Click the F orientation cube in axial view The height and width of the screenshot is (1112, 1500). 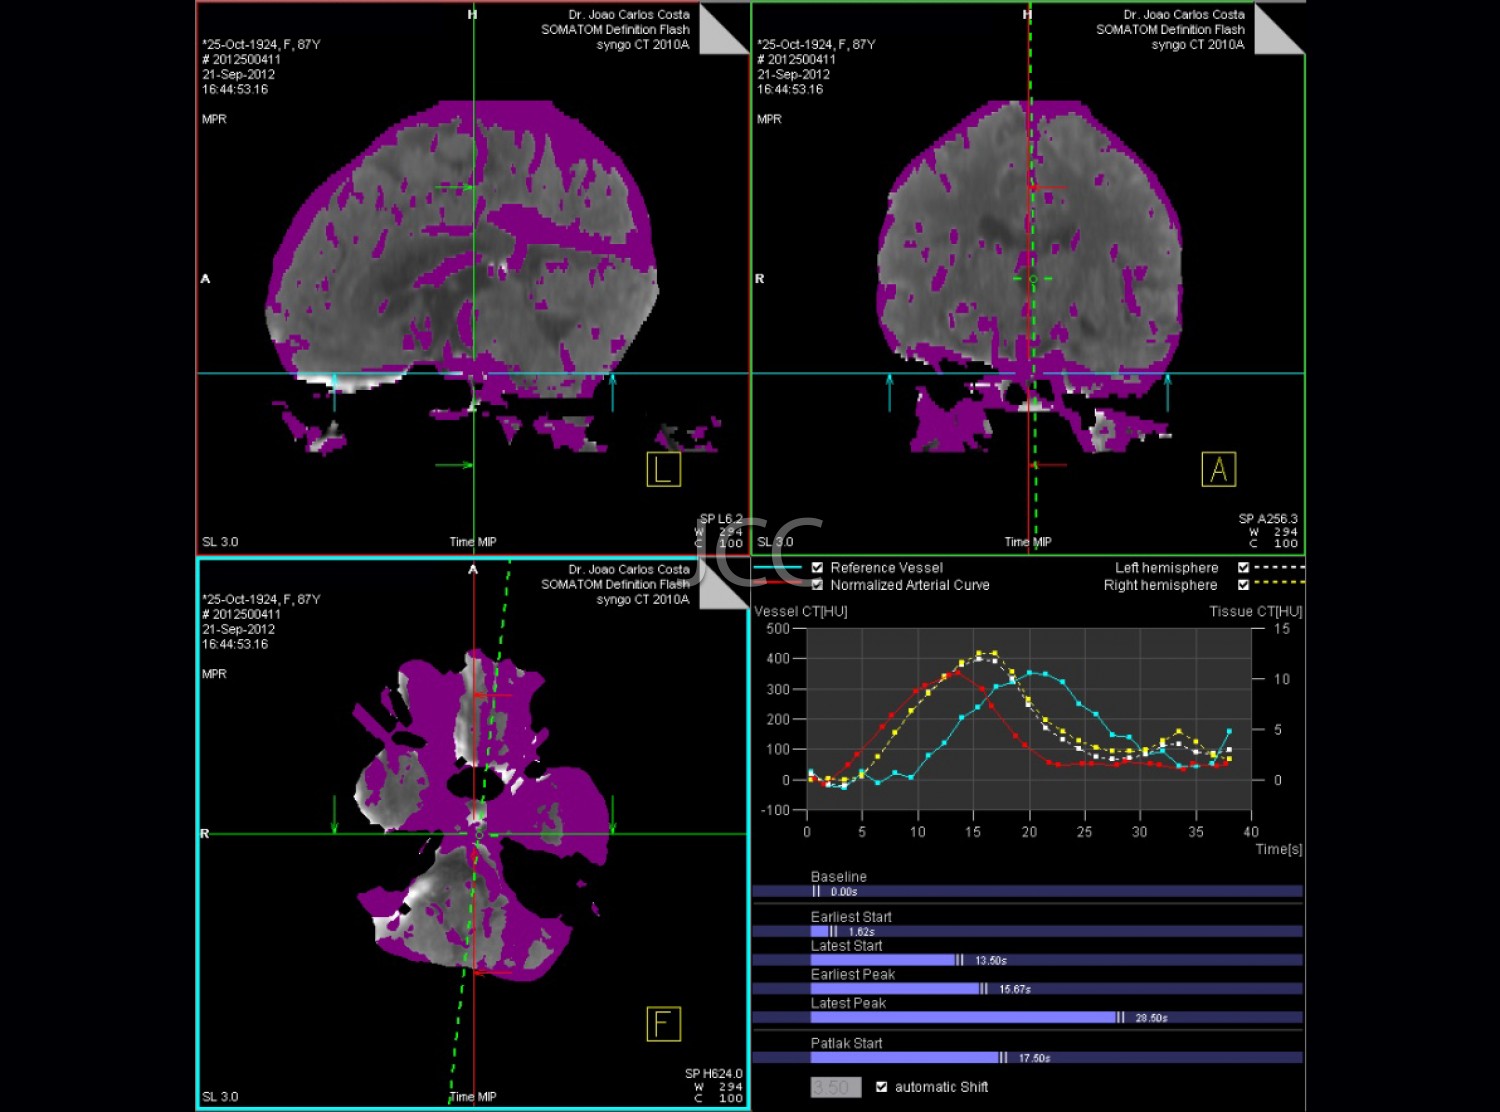[x=664, y=1024]
